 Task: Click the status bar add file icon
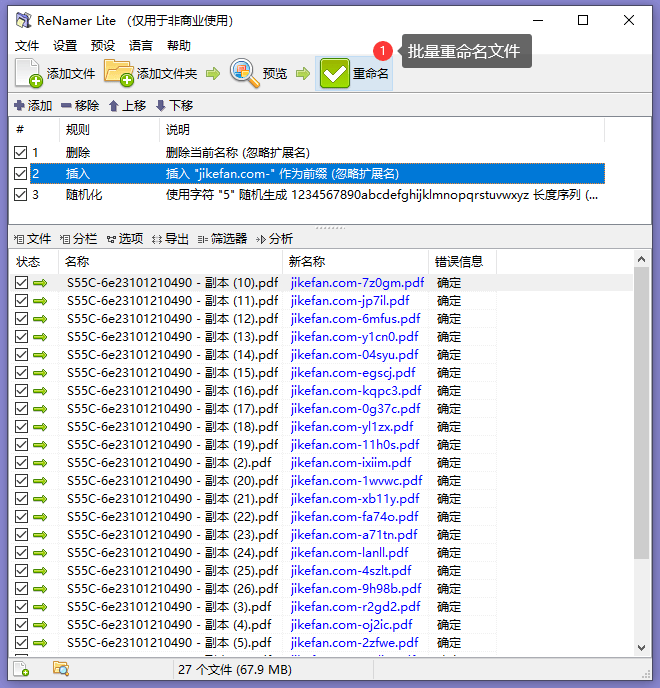(21, 669)
